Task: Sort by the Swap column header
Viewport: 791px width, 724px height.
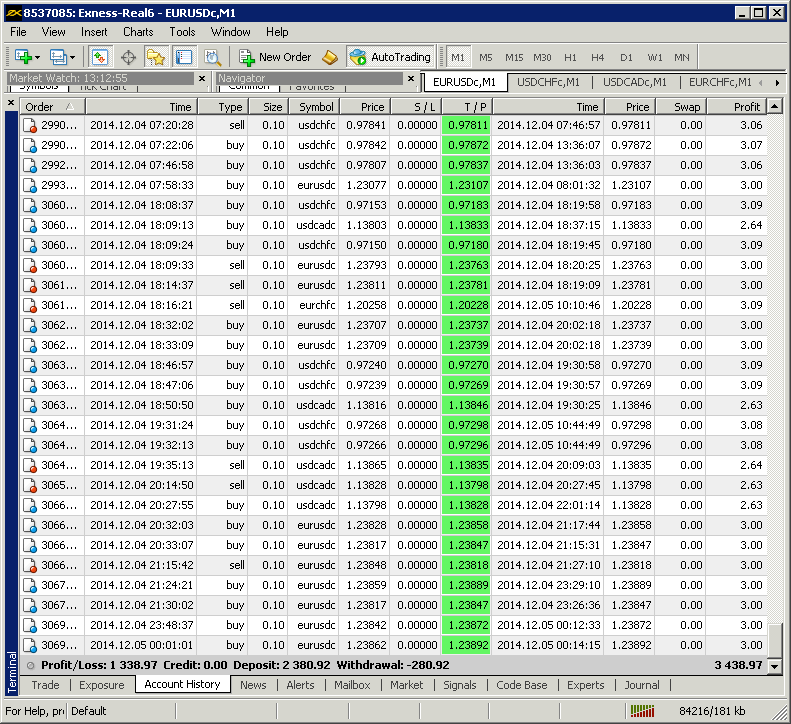Action: (x=682, y=107)
